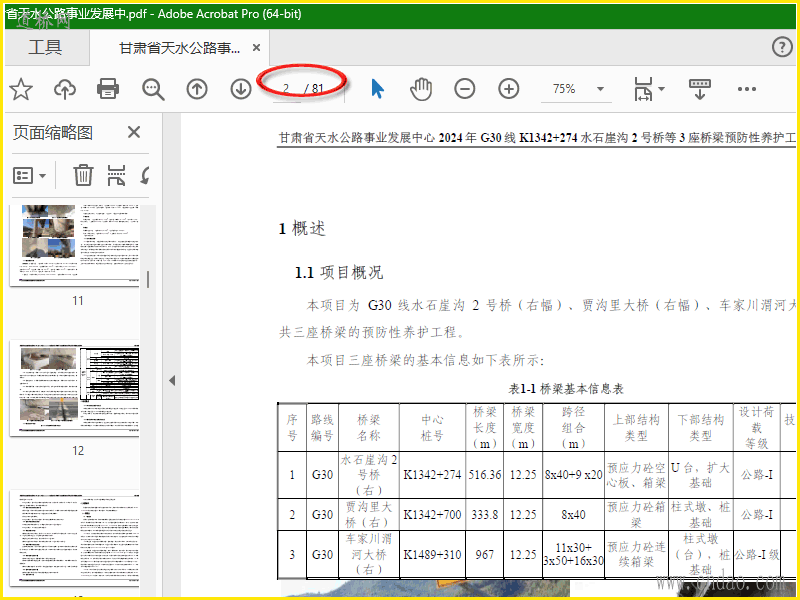
Task: Open the 工具 tab
Action: (45, 47)
